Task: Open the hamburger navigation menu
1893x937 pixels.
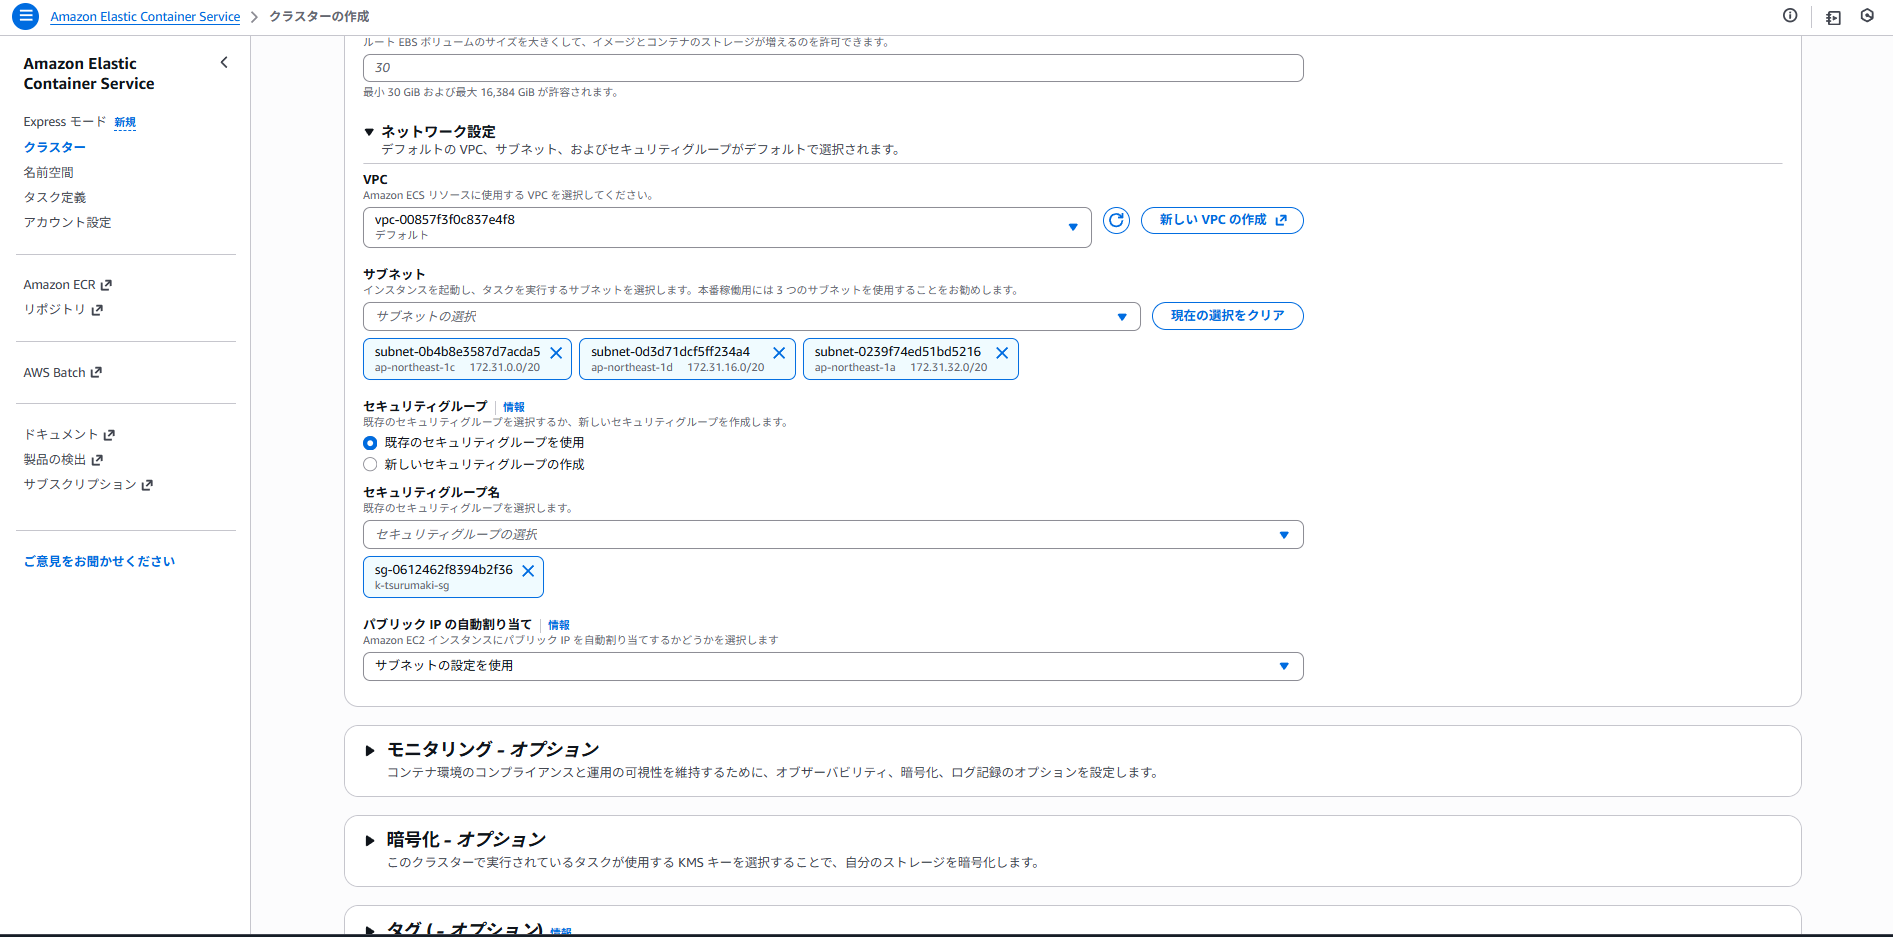Action: click(26, 16)
